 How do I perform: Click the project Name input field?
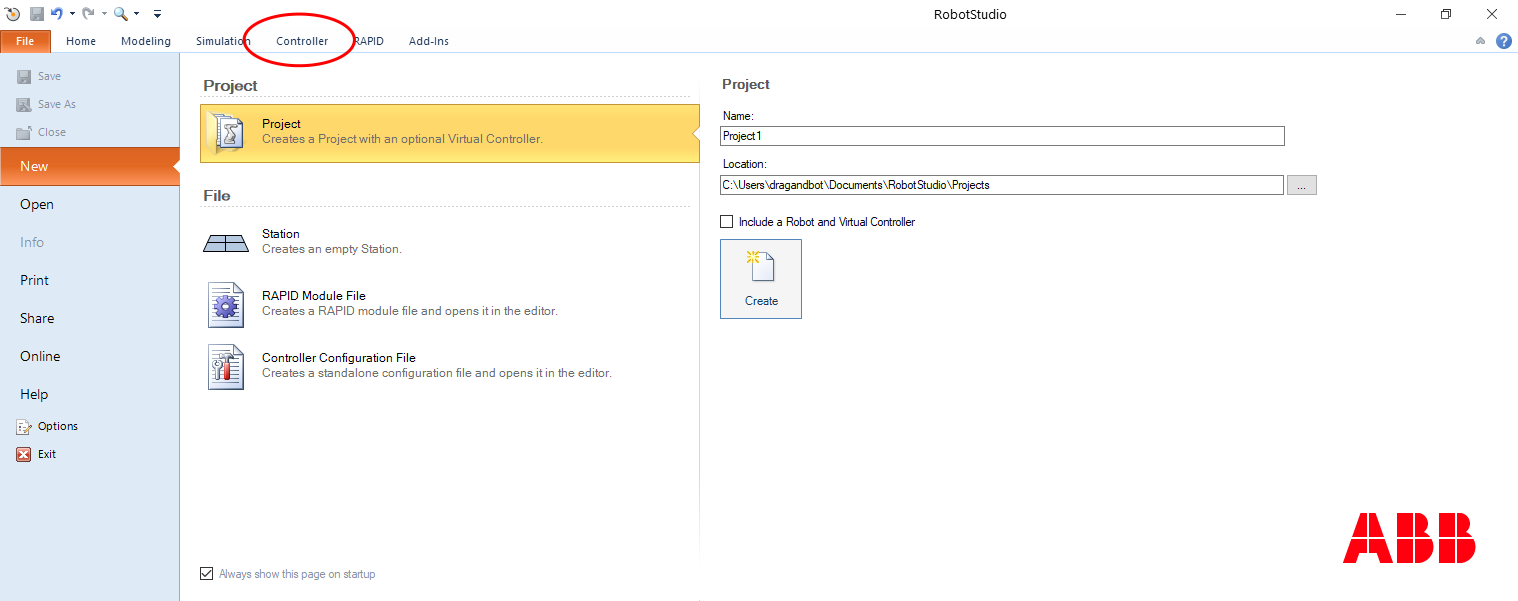1002,136
